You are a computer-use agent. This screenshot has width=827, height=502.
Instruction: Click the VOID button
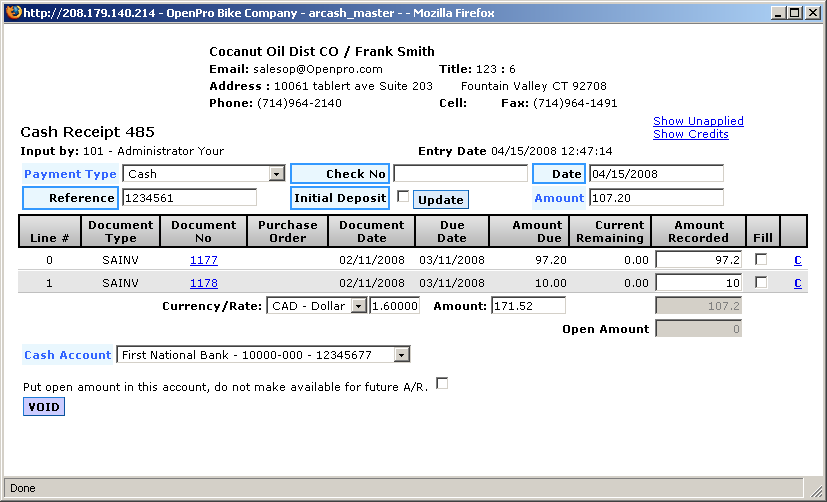coord(43,406)
